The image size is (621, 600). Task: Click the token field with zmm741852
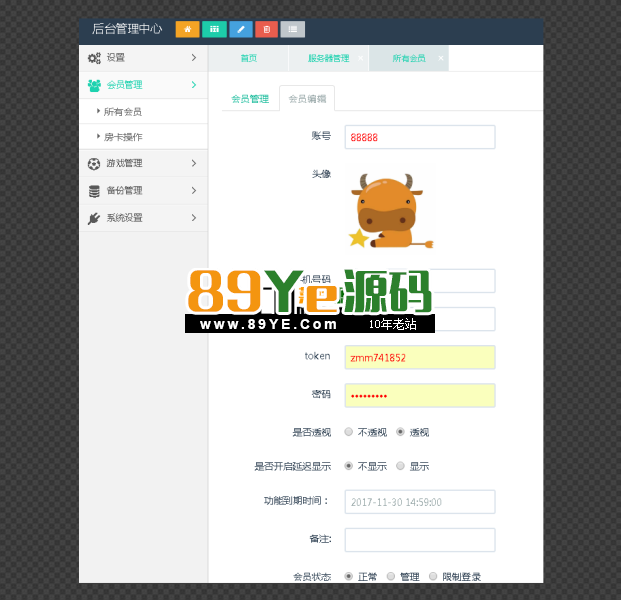[x=420, y=357]
